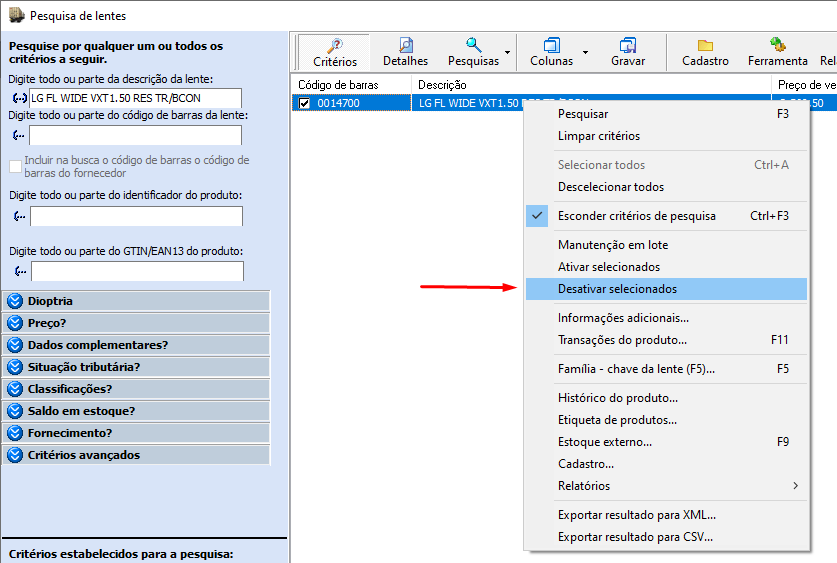Image resolution: width=837 pixels, height=563 pixels.
Task: Click the Gravar save icon
Action: 628,45
